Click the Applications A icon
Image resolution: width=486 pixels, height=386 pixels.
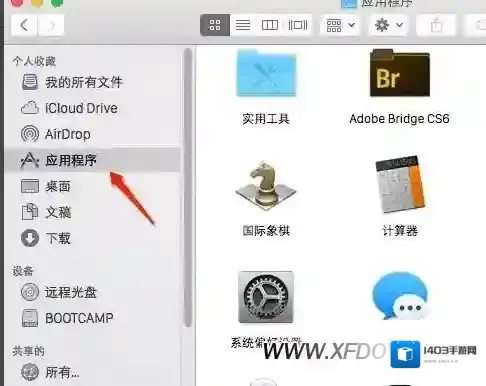(30, 160)
